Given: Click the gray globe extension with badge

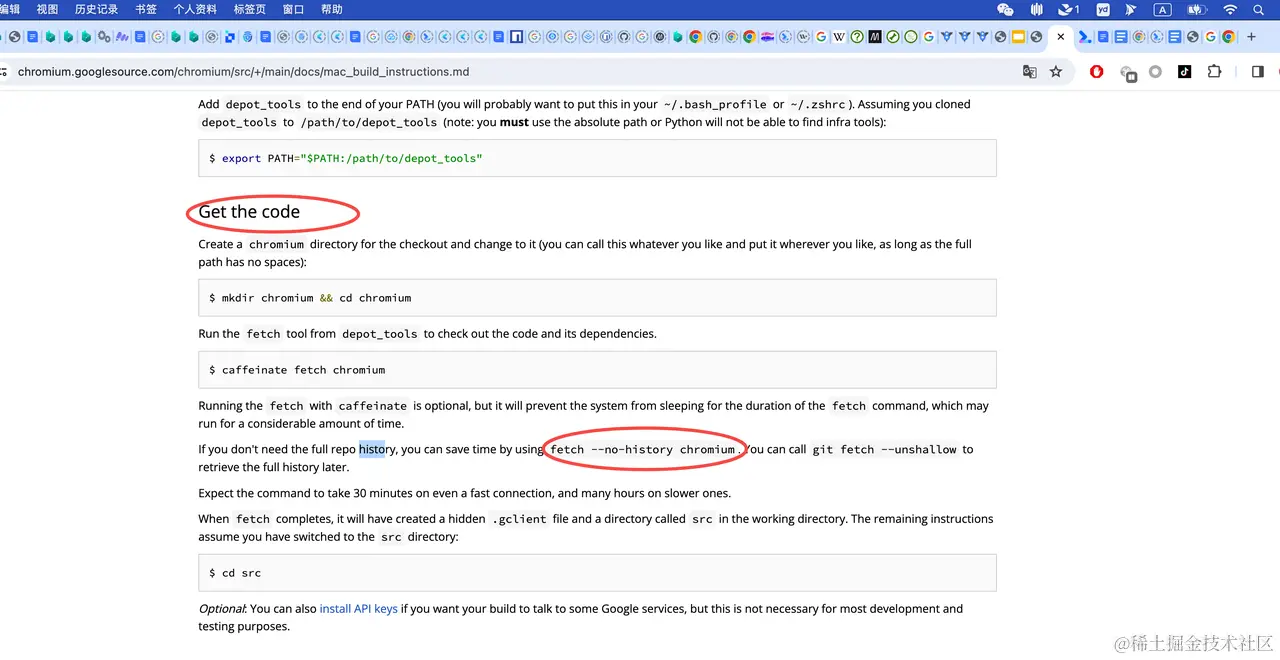Looking at the screenshot, I should 1127,73.
